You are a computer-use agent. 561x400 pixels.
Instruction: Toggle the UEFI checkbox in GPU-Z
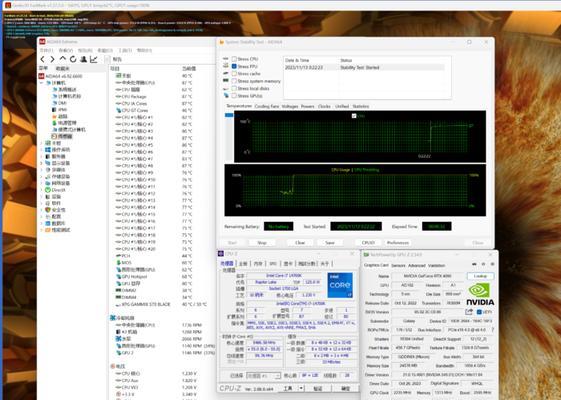pos(479,312)
